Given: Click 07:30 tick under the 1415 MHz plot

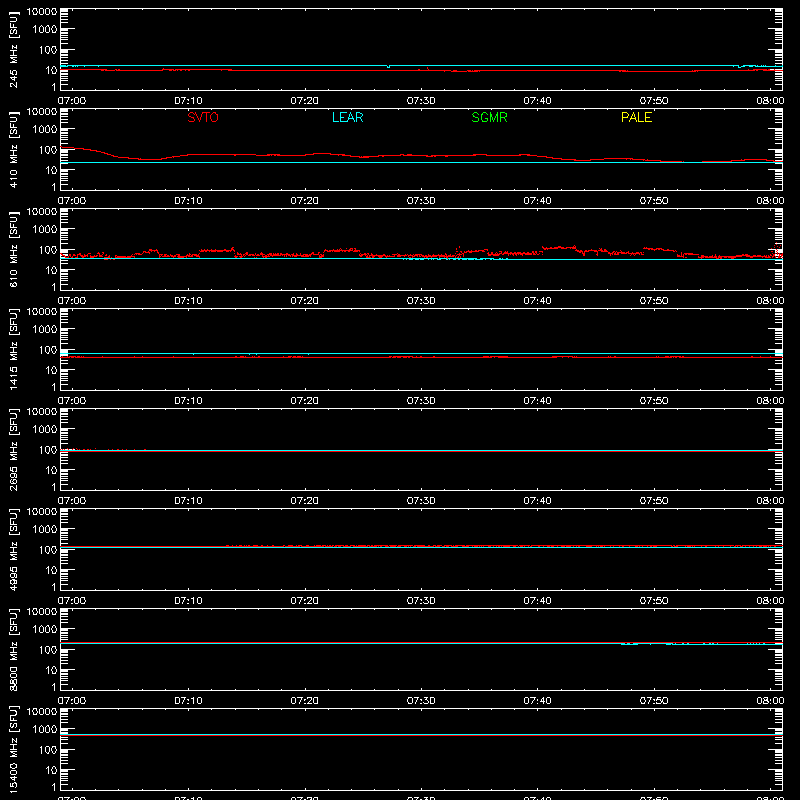Looking at the screenshot, I should point(421,401).
